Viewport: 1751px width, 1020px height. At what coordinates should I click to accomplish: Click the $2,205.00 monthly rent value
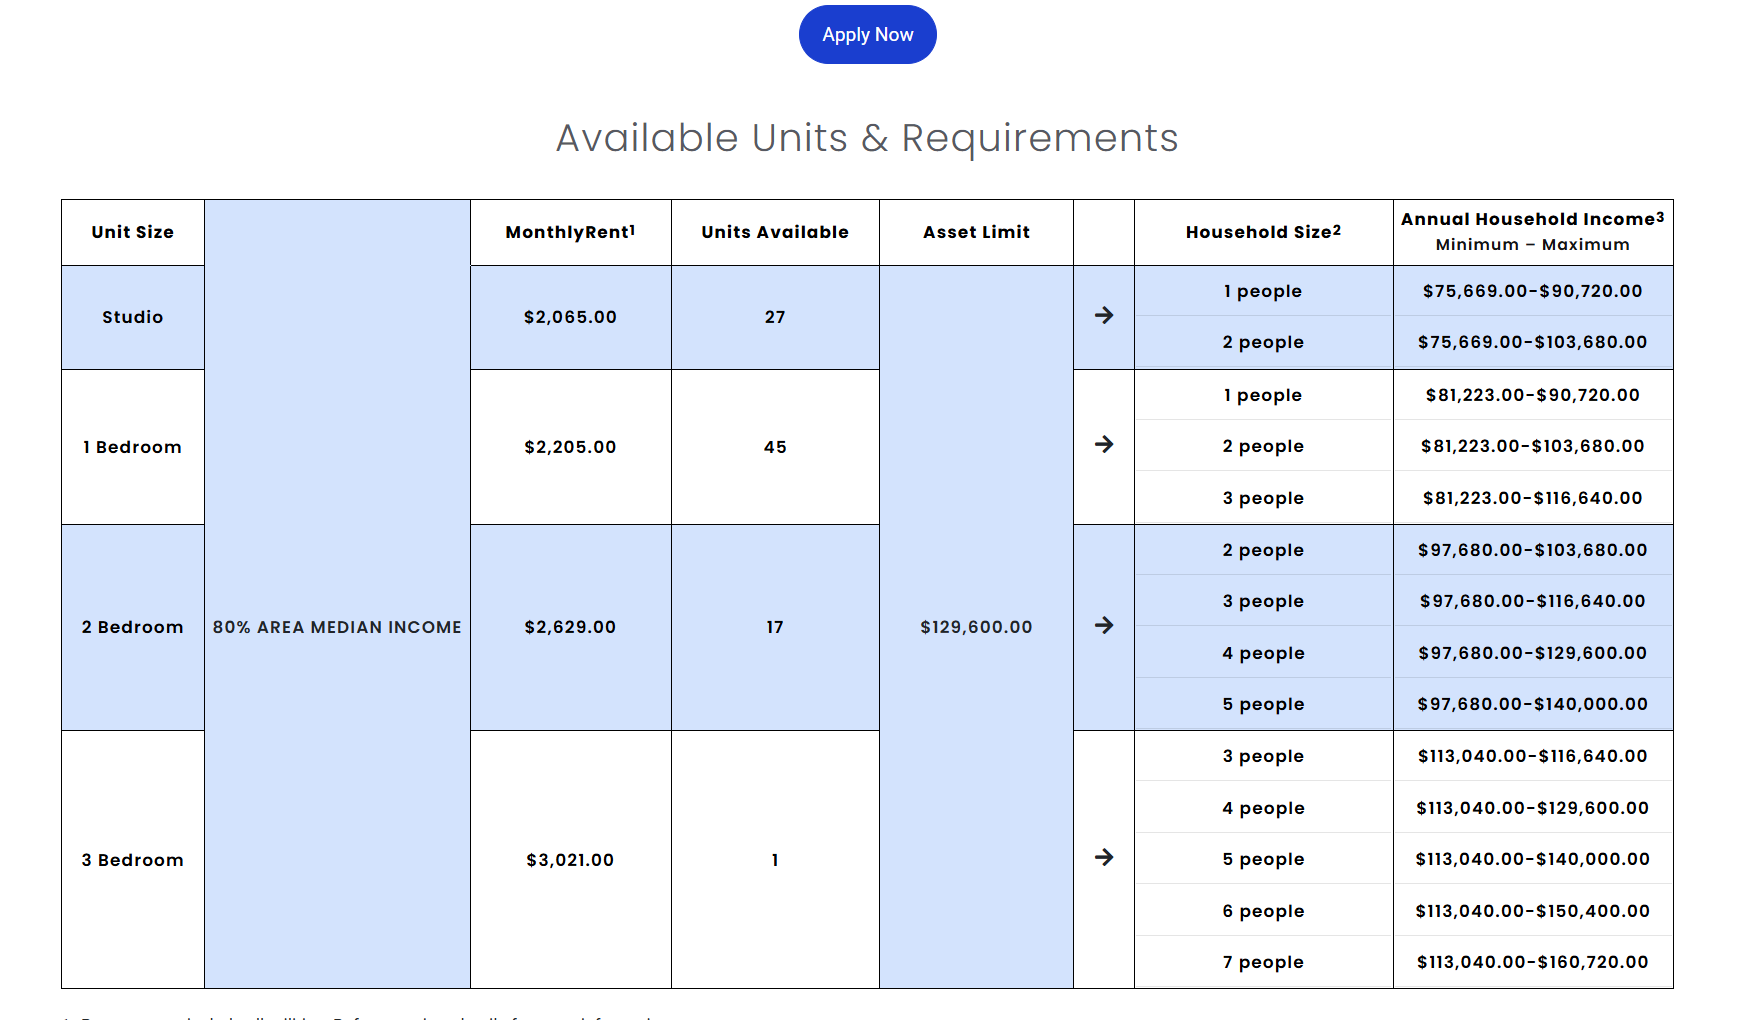(x=570, y=447)
